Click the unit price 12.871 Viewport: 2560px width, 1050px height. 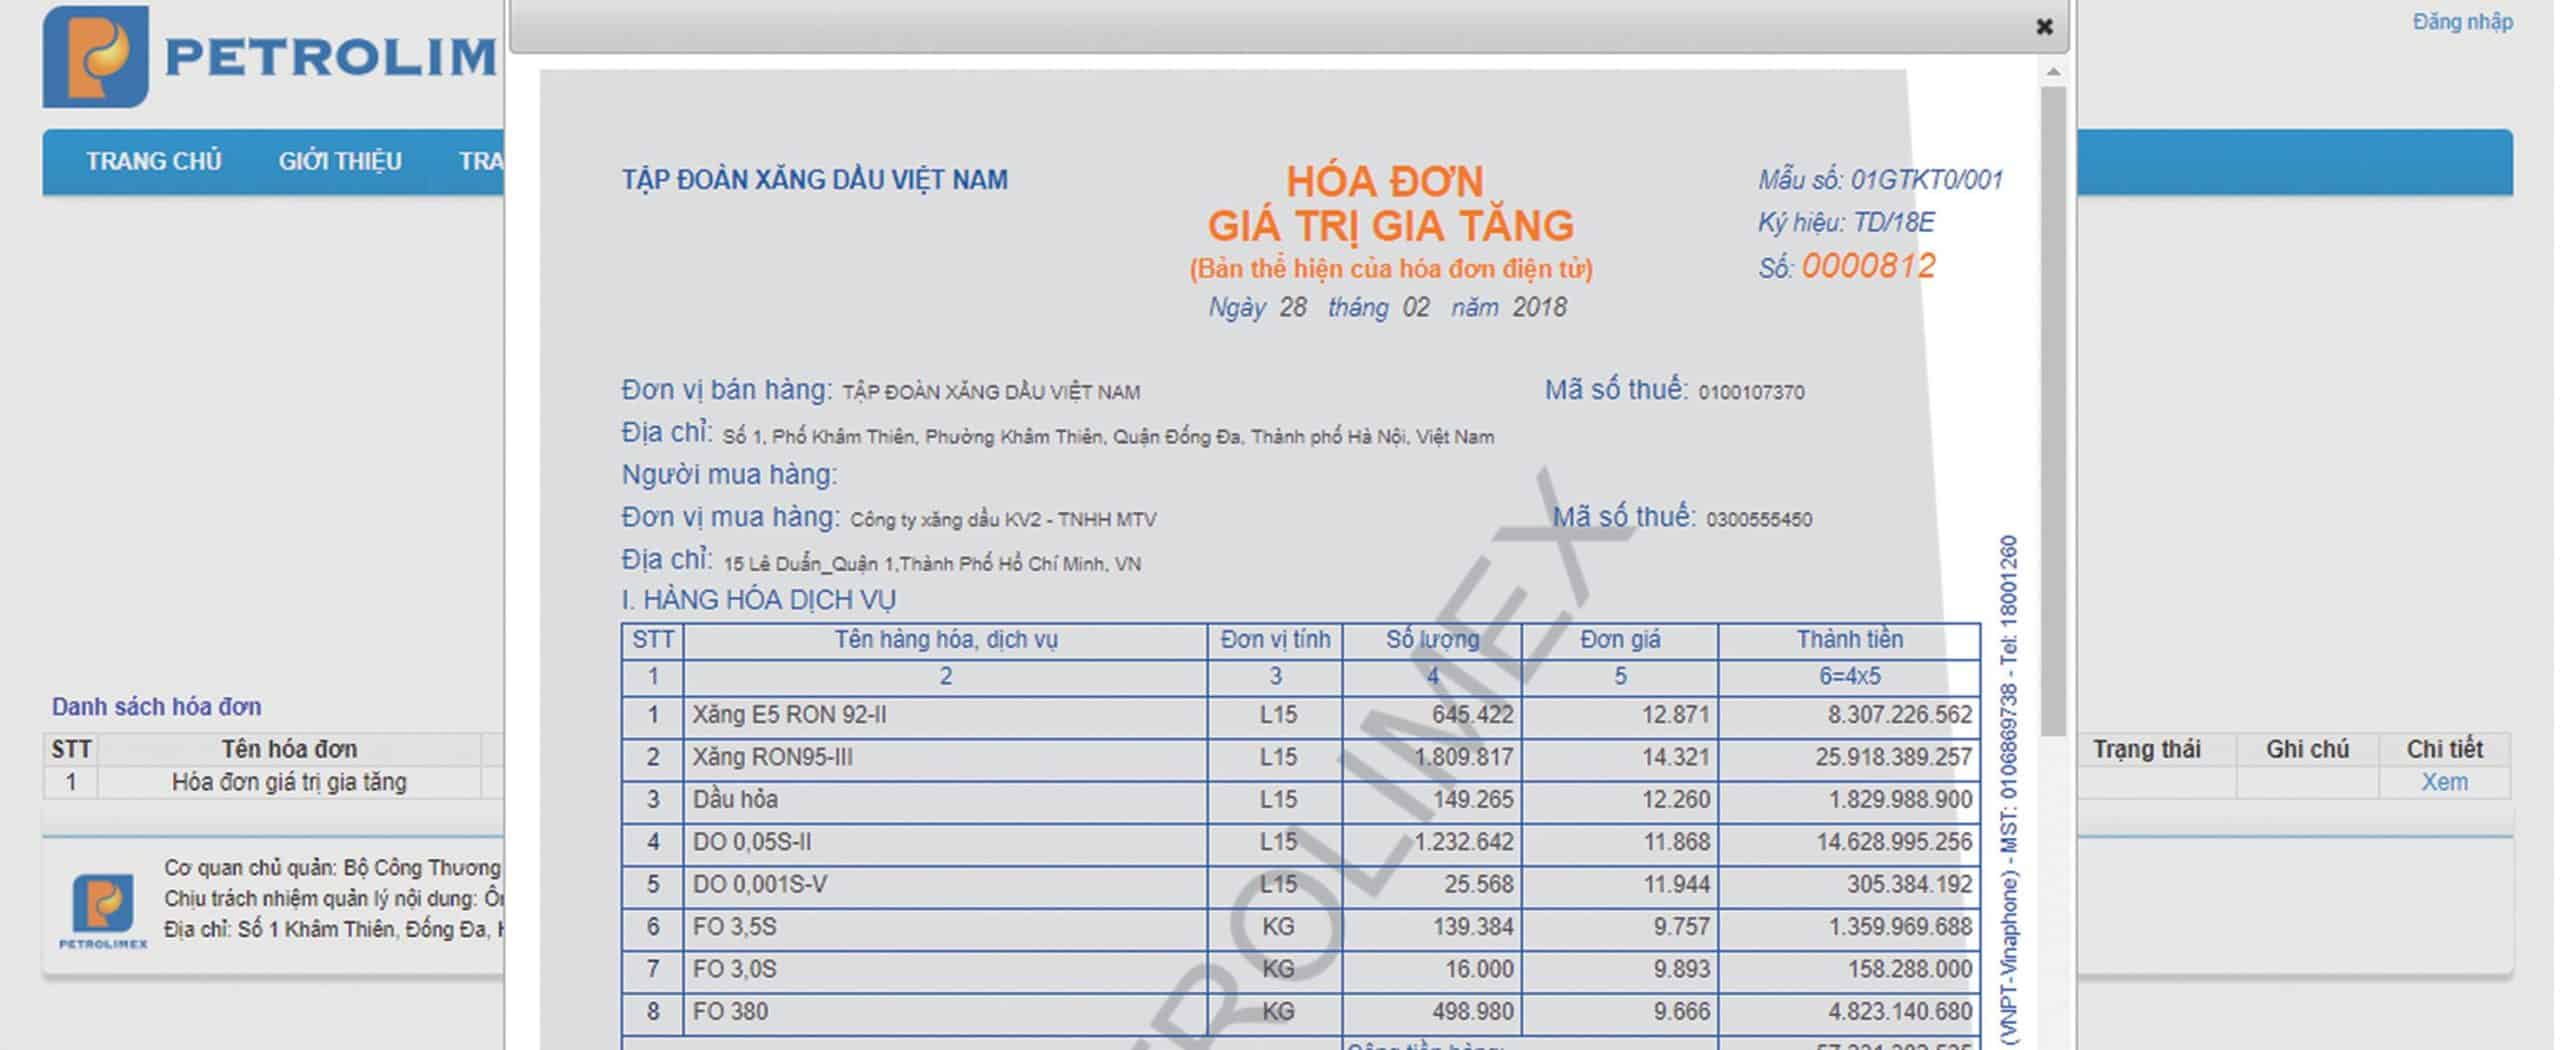coord(1675,715)
